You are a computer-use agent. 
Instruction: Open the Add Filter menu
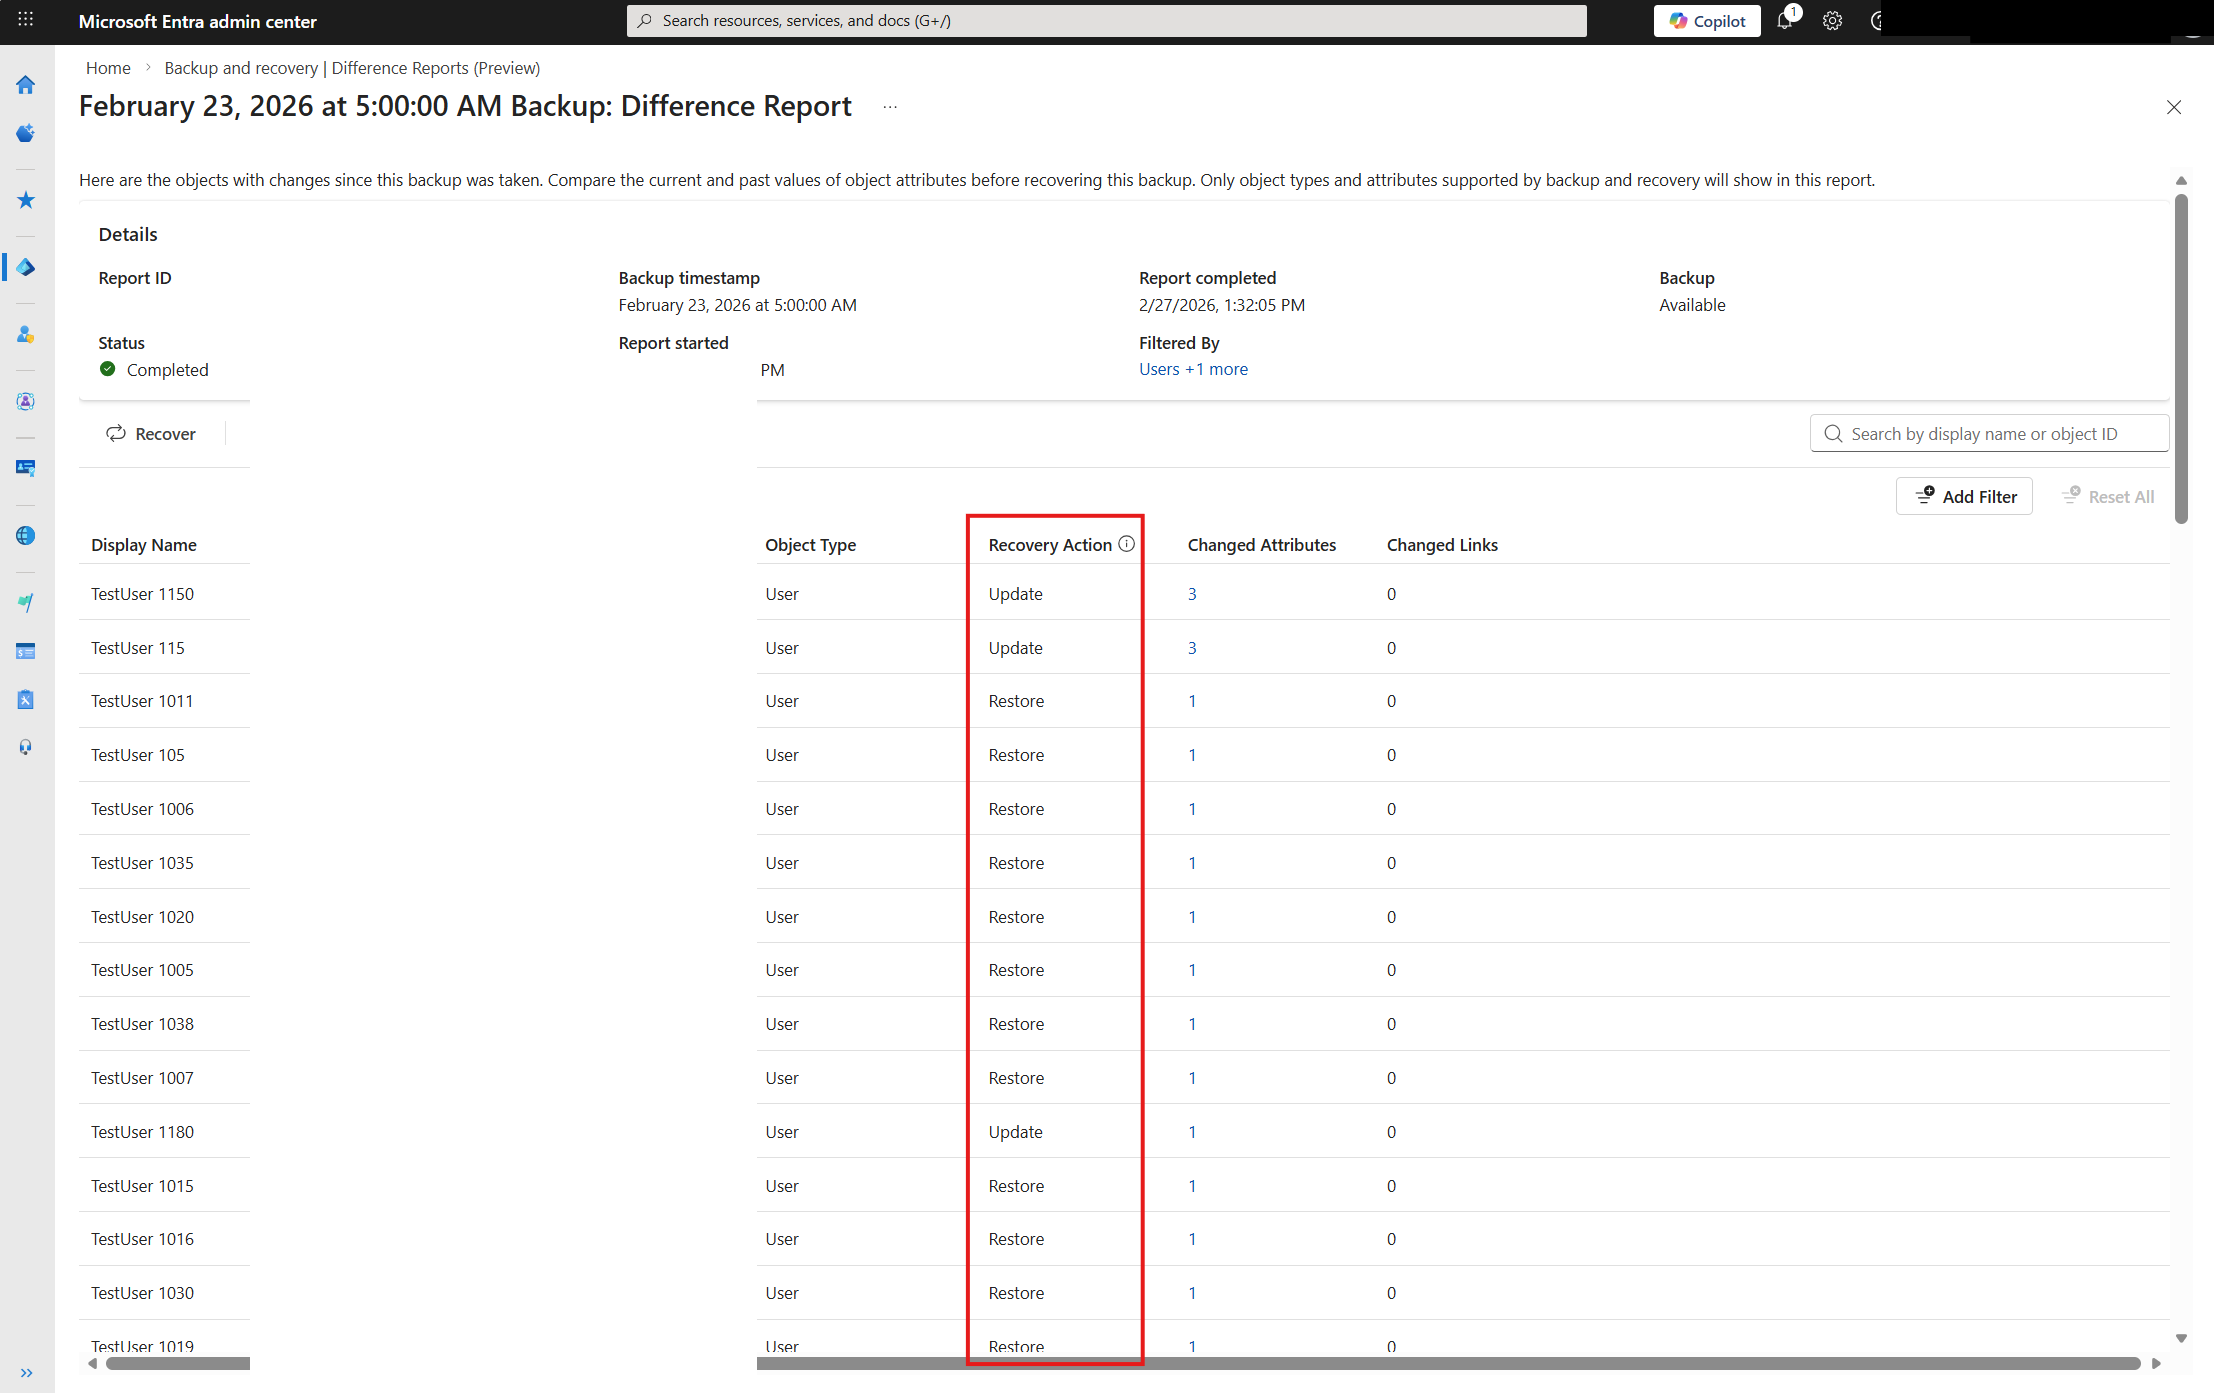(x=1963, y=496)
